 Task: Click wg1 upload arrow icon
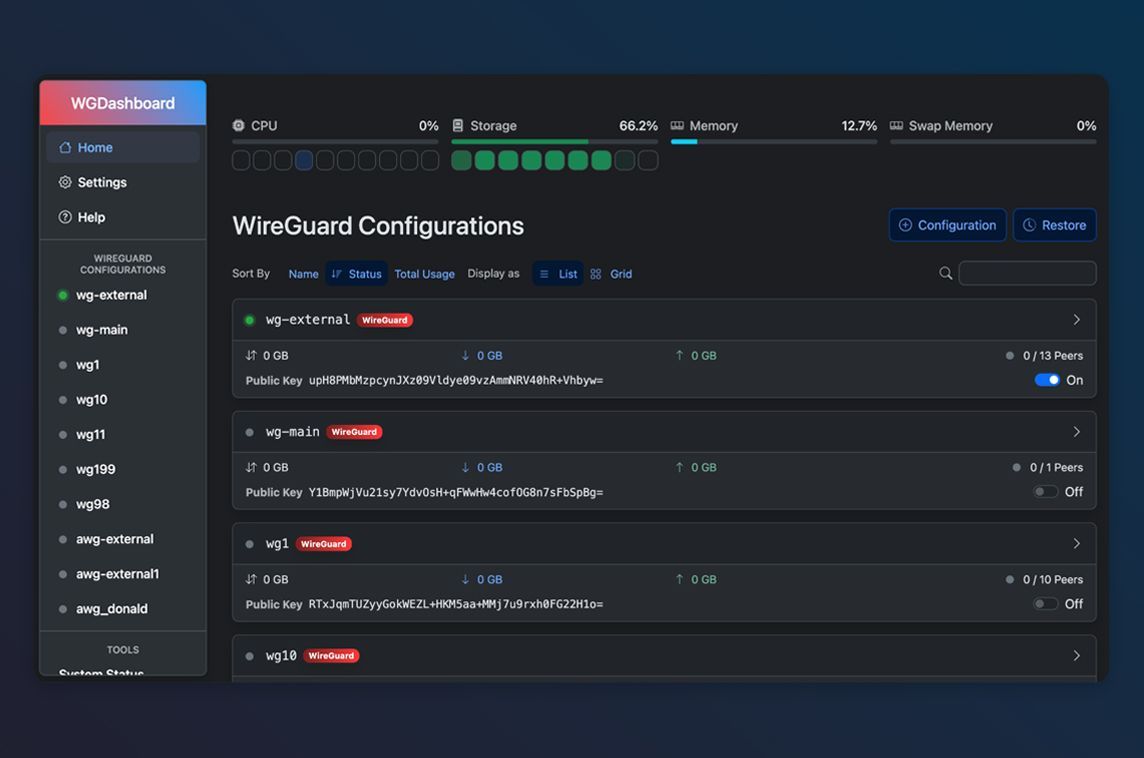pyautogui.click(x=679, y=579)
